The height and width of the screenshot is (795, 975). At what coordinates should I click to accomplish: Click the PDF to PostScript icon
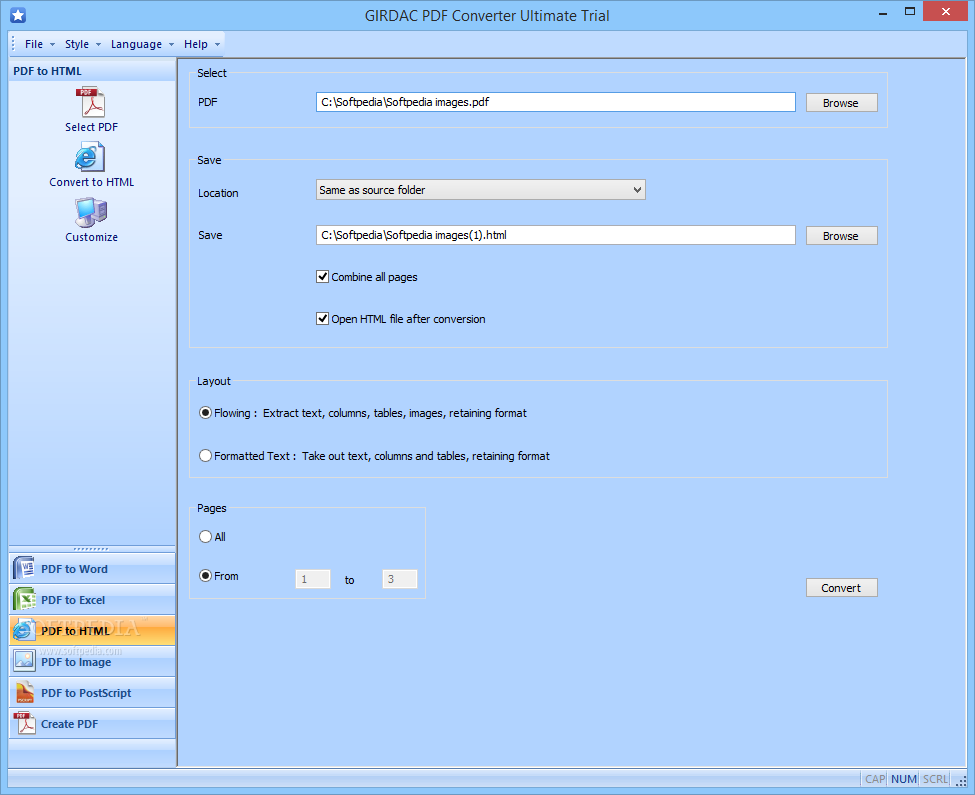pyautogui.click(x=24, y=692)
